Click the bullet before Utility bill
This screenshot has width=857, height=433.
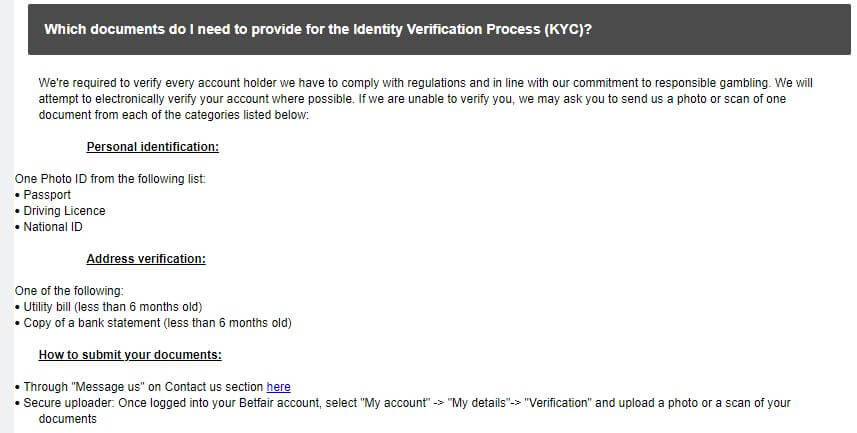tap(18, 307)
